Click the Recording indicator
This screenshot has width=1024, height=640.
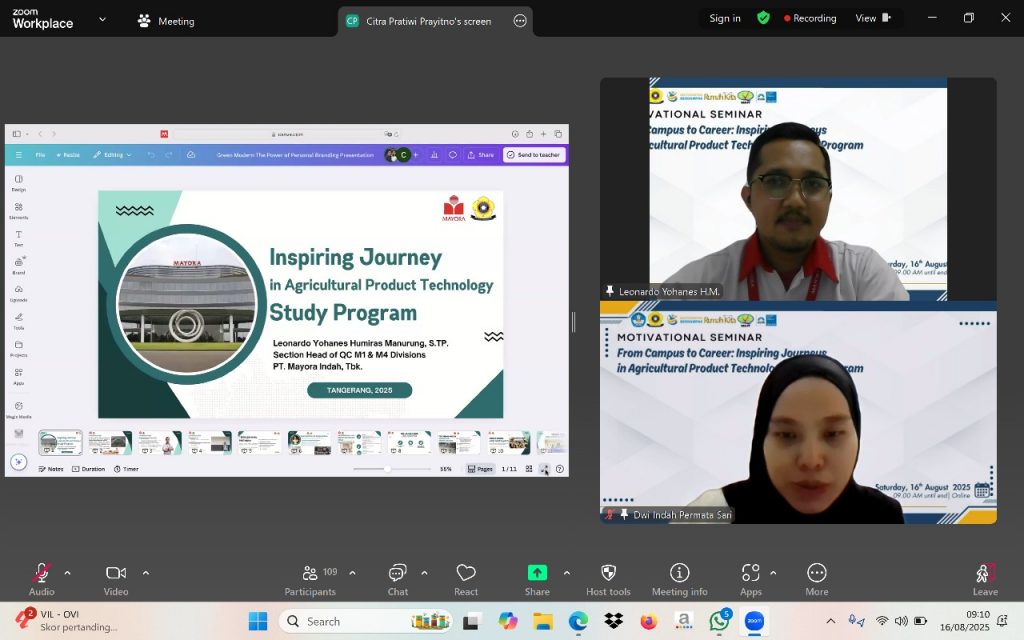810,18
